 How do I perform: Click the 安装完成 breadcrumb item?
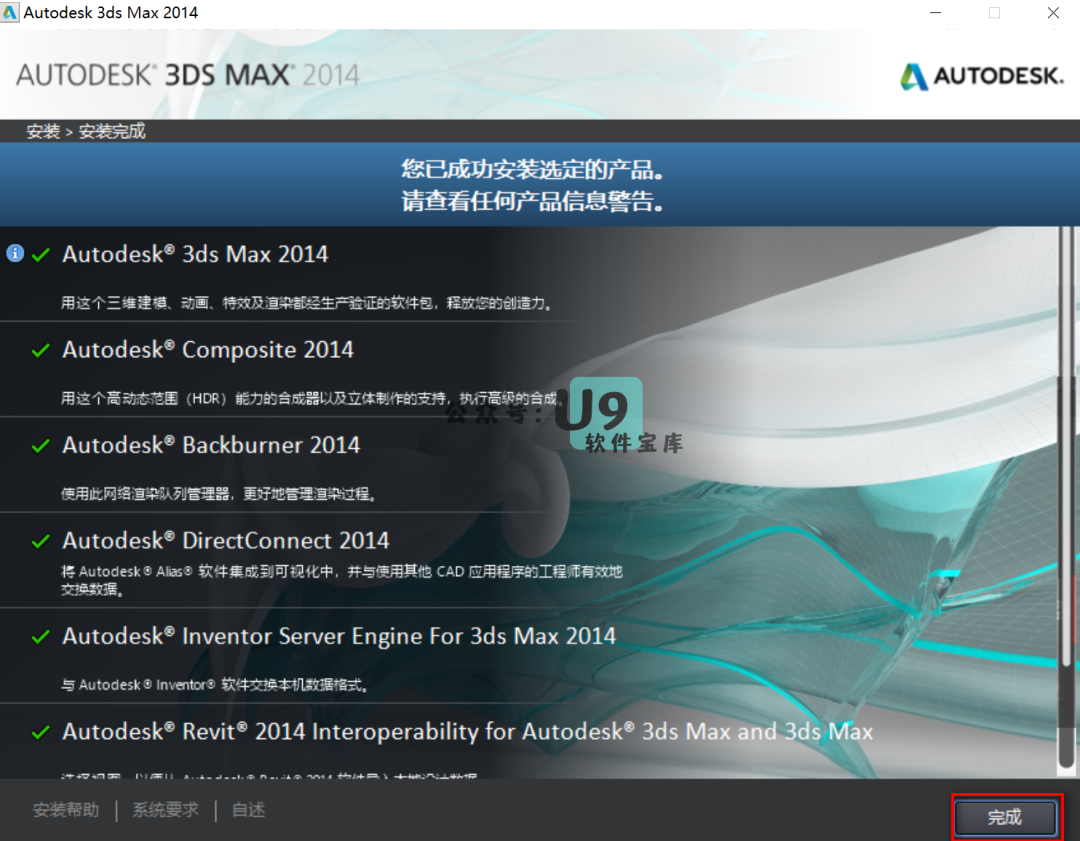[x=112, y=132]
